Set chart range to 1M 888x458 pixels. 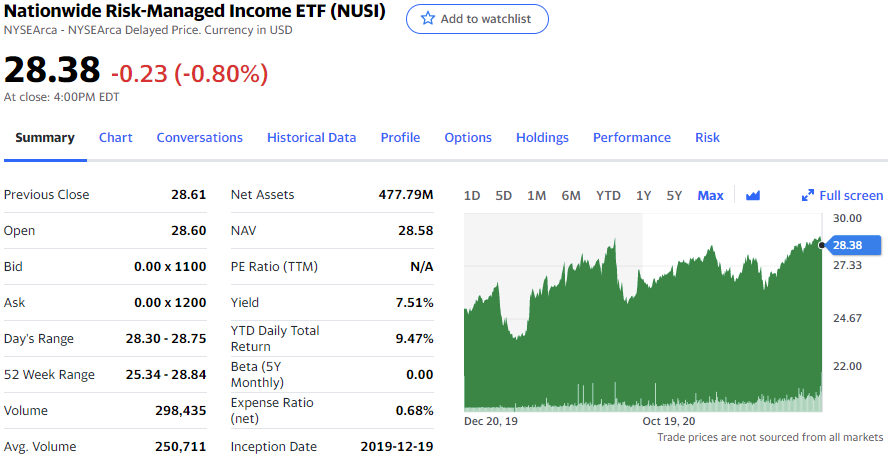pos(536,196)
